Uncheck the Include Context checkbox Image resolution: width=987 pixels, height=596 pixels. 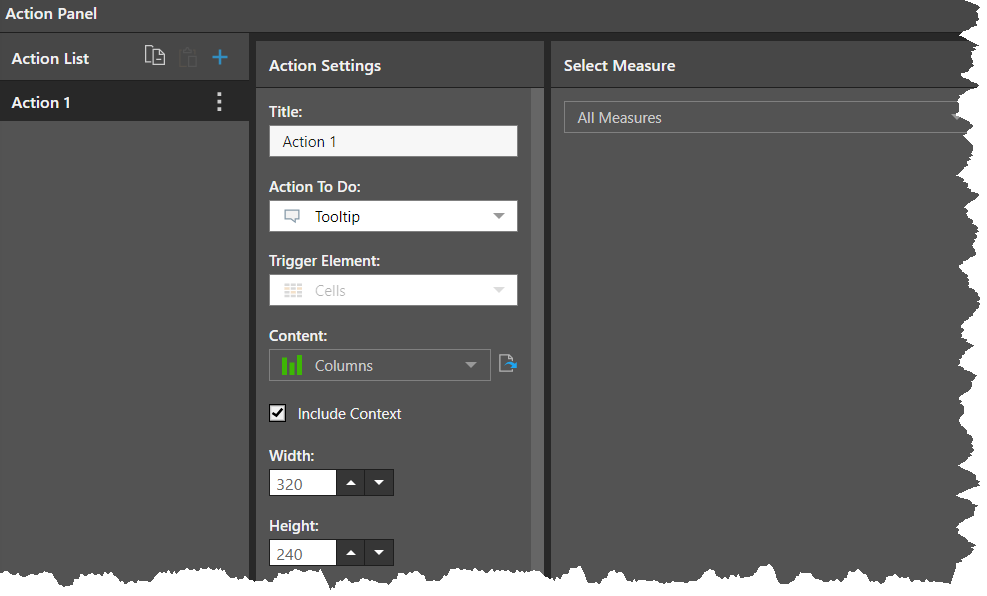[278, 413]
